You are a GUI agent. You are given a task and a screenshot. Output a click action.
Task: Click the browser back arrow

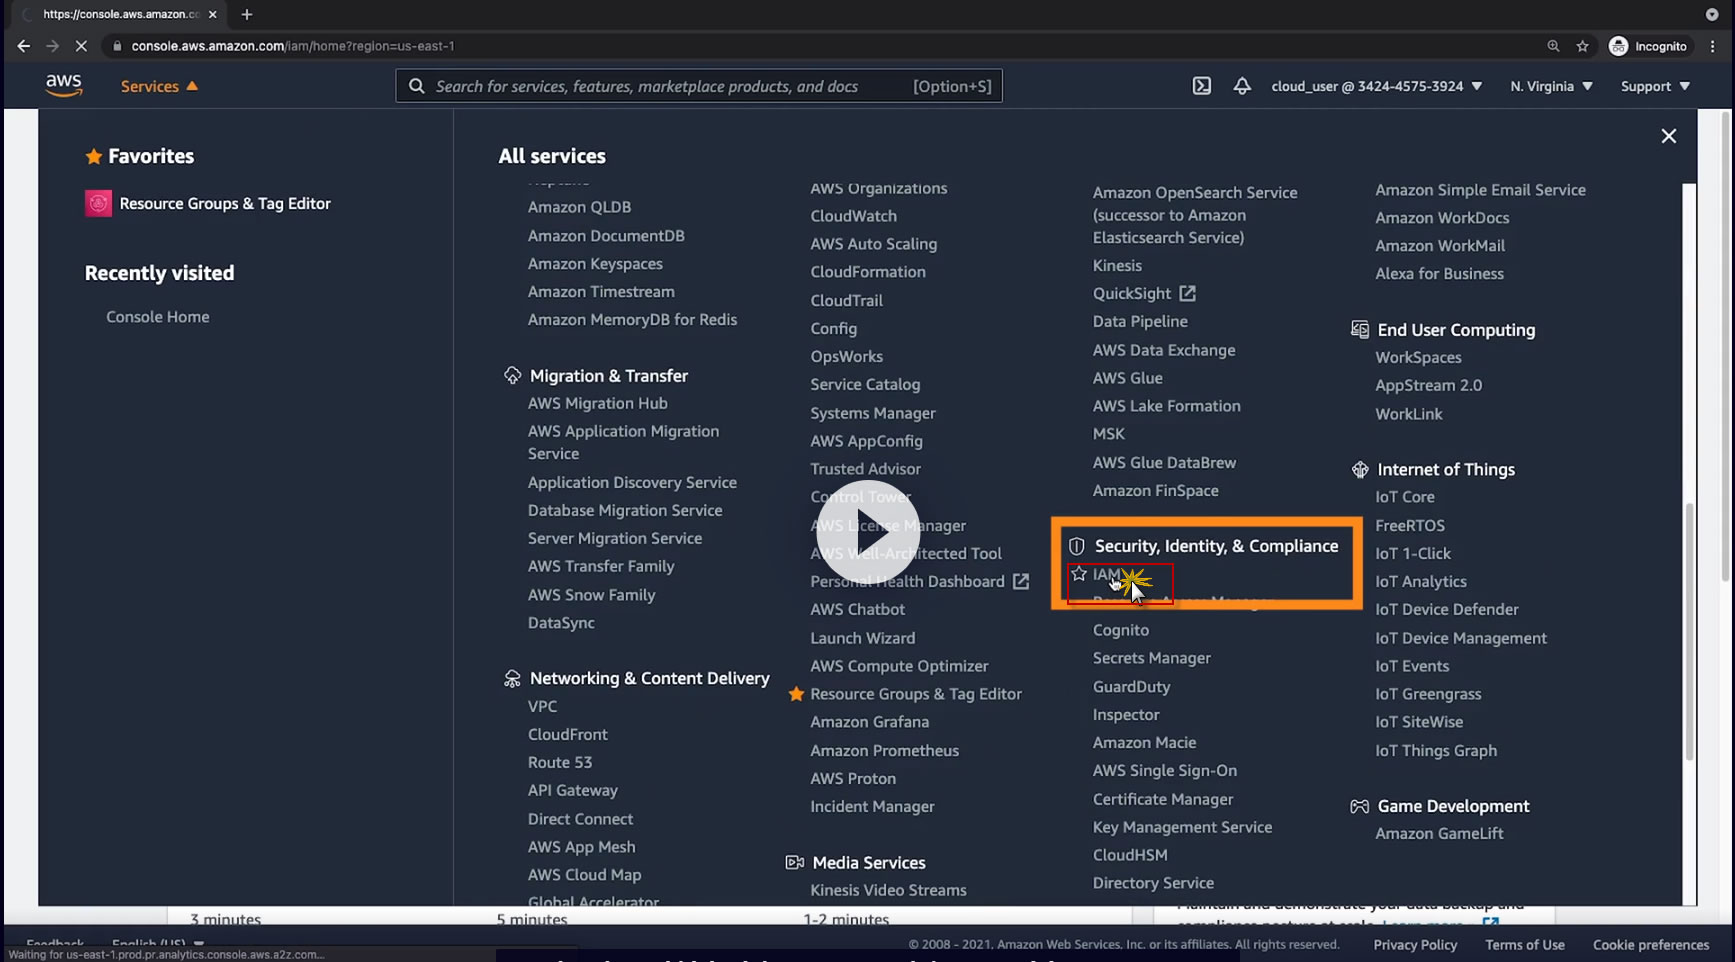coord(23,46)
